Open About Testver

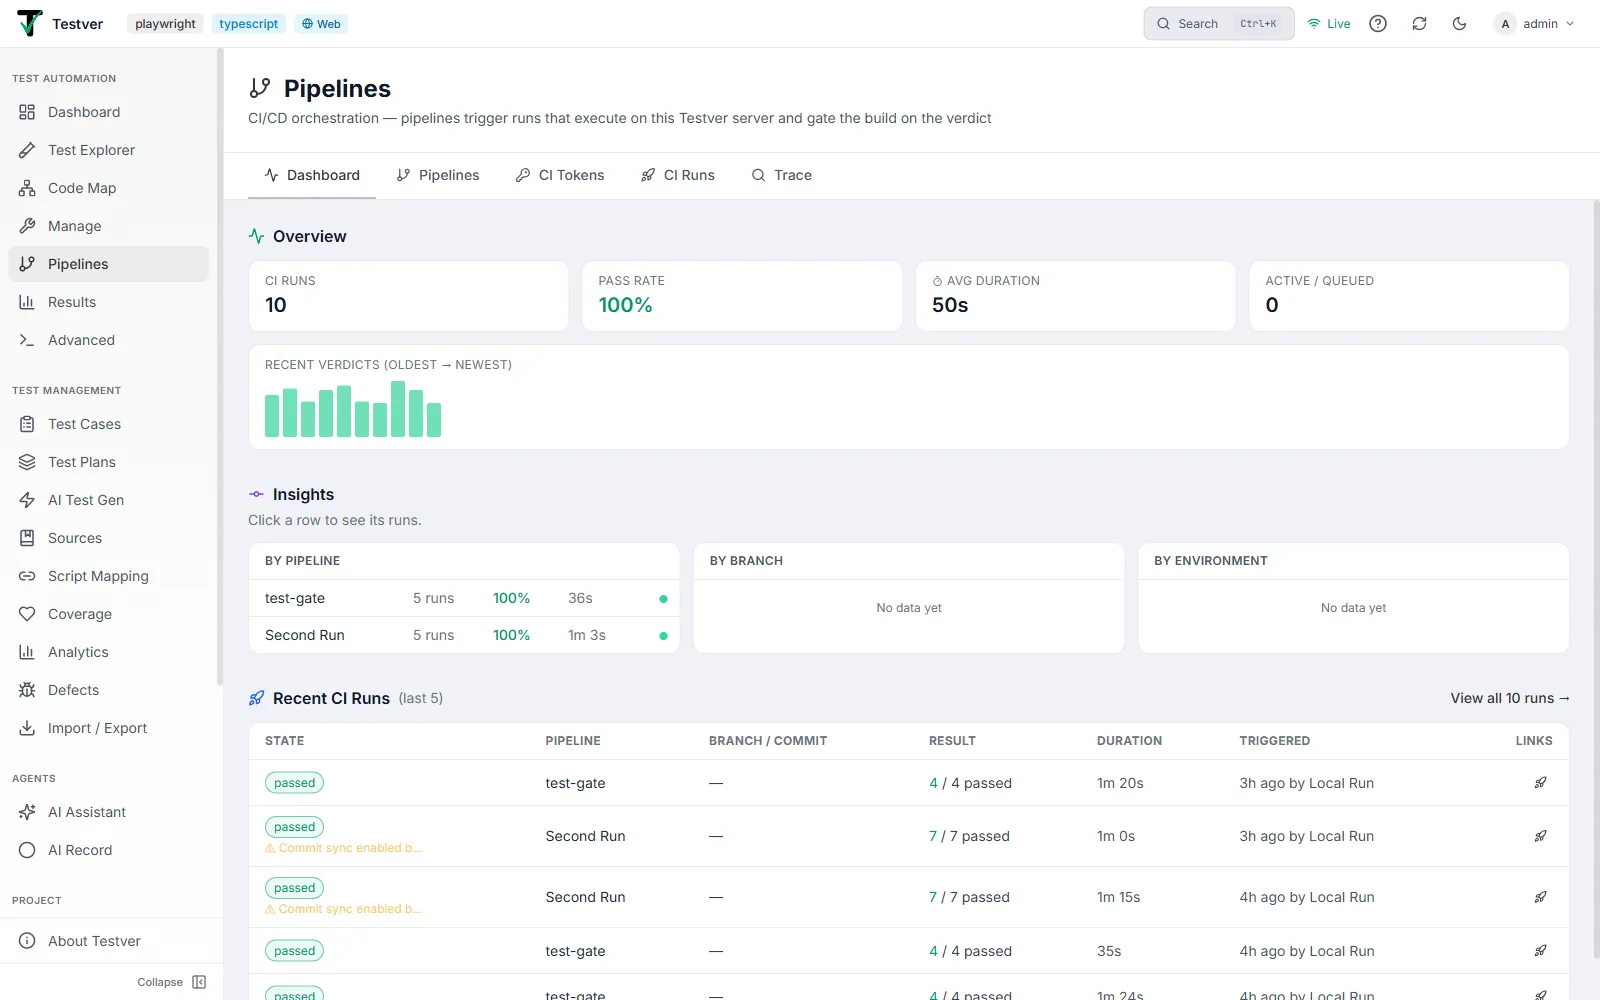pyautogui.click(x=108, y=941)
